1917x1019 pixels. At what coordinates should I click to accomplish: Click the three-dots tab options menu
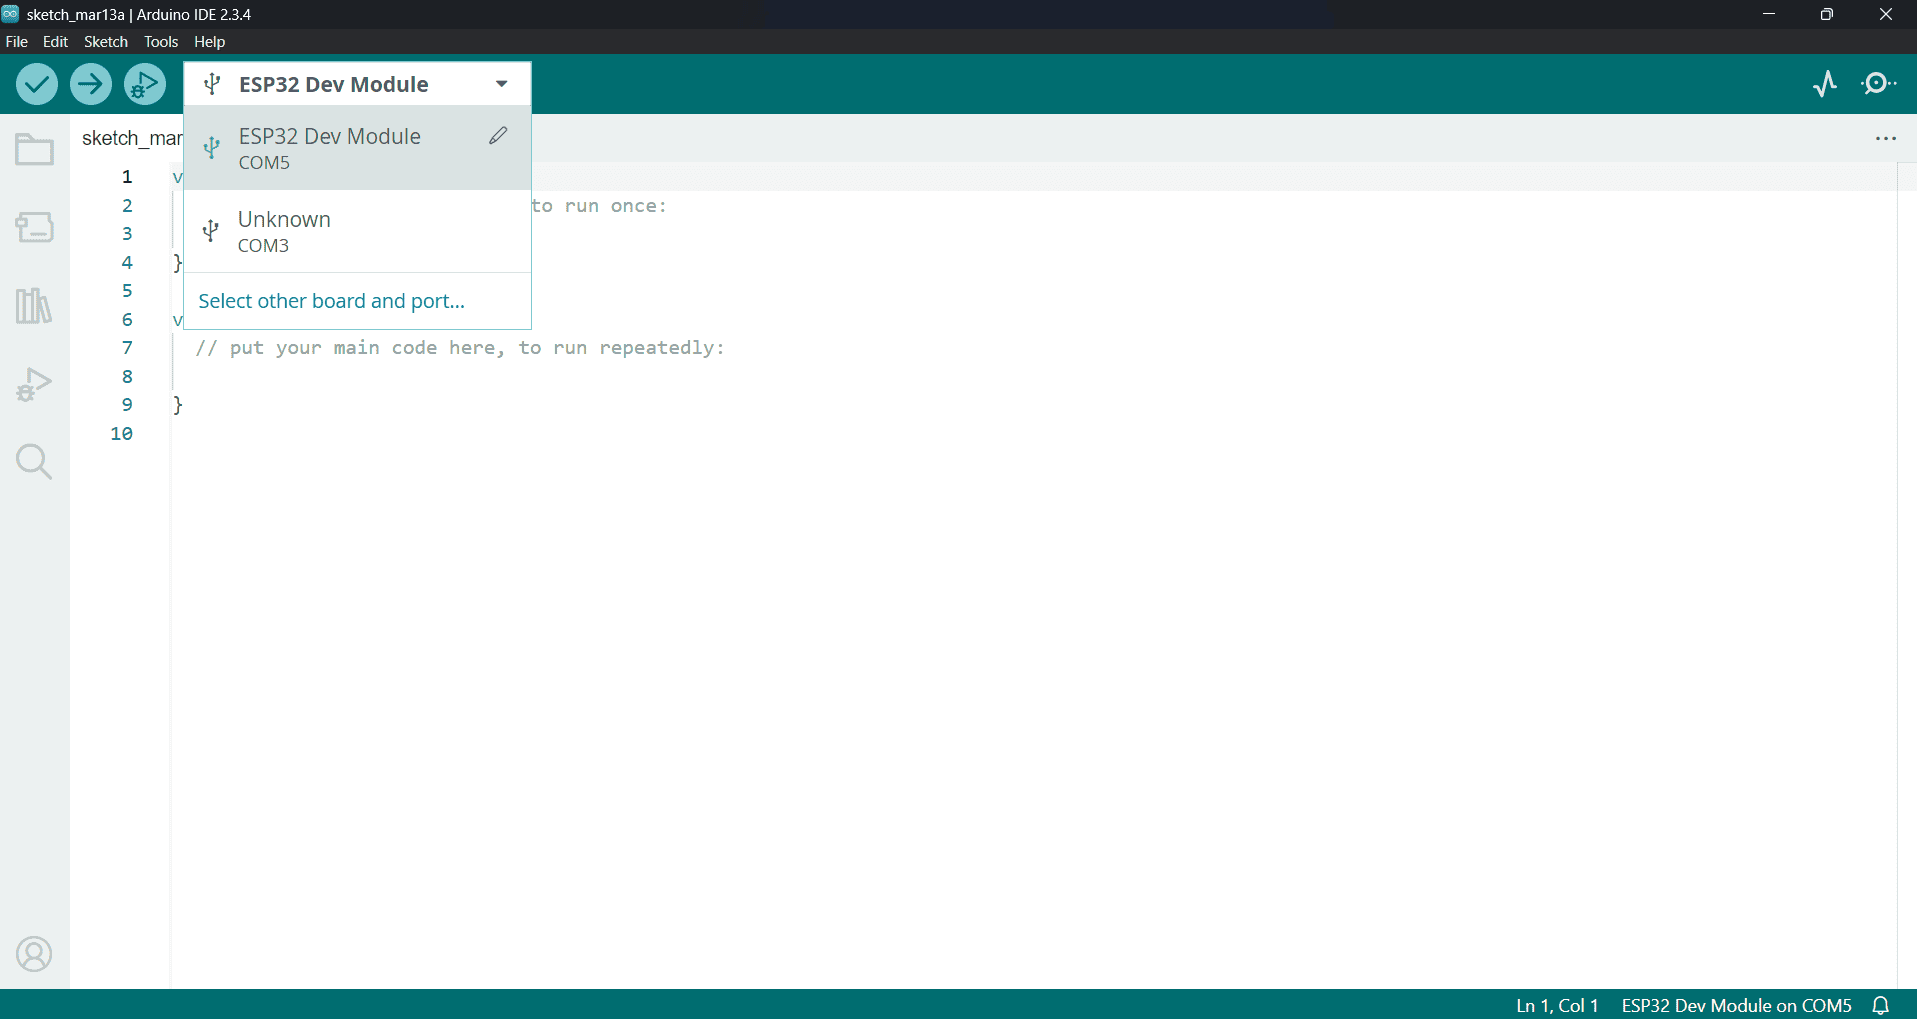1886,138
